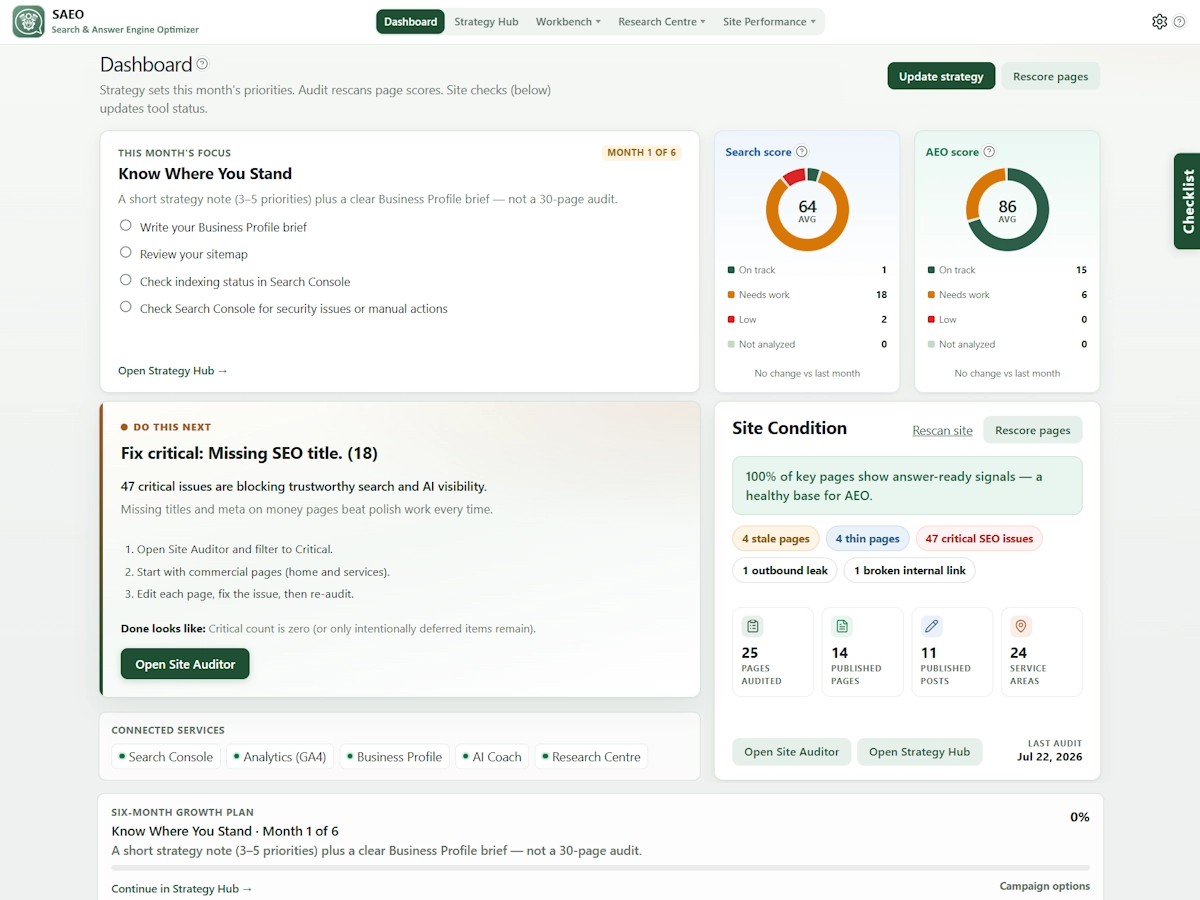Click the SAEO chimp logo icon
1200x900 pixels.
[x=28, y=21]
